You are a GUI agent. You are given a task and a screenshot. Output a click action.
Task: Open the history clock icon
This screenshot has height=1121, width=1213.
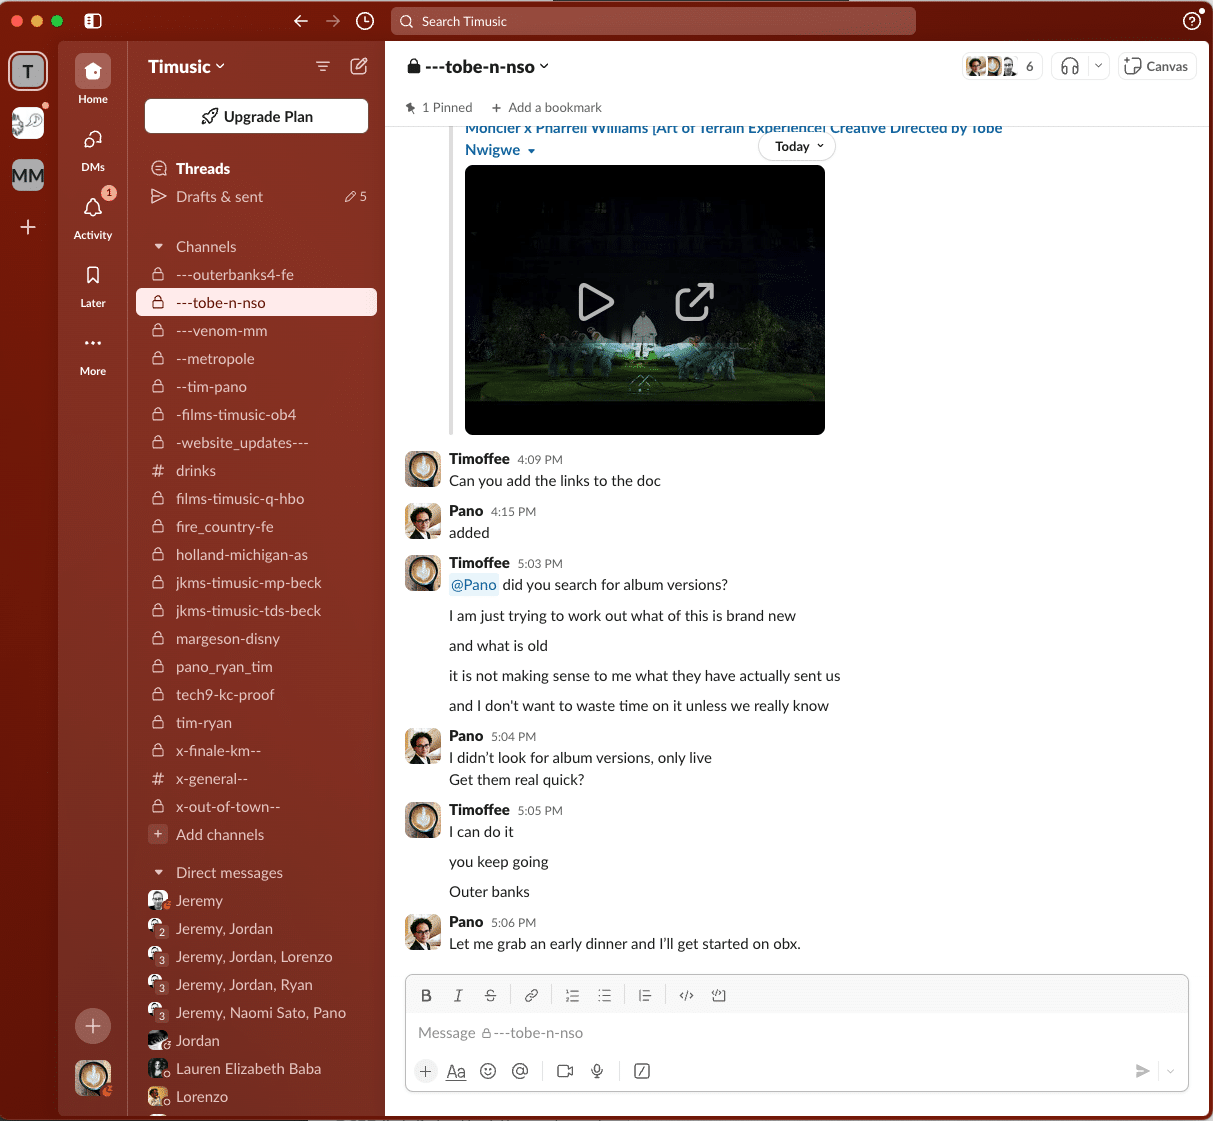365,21
